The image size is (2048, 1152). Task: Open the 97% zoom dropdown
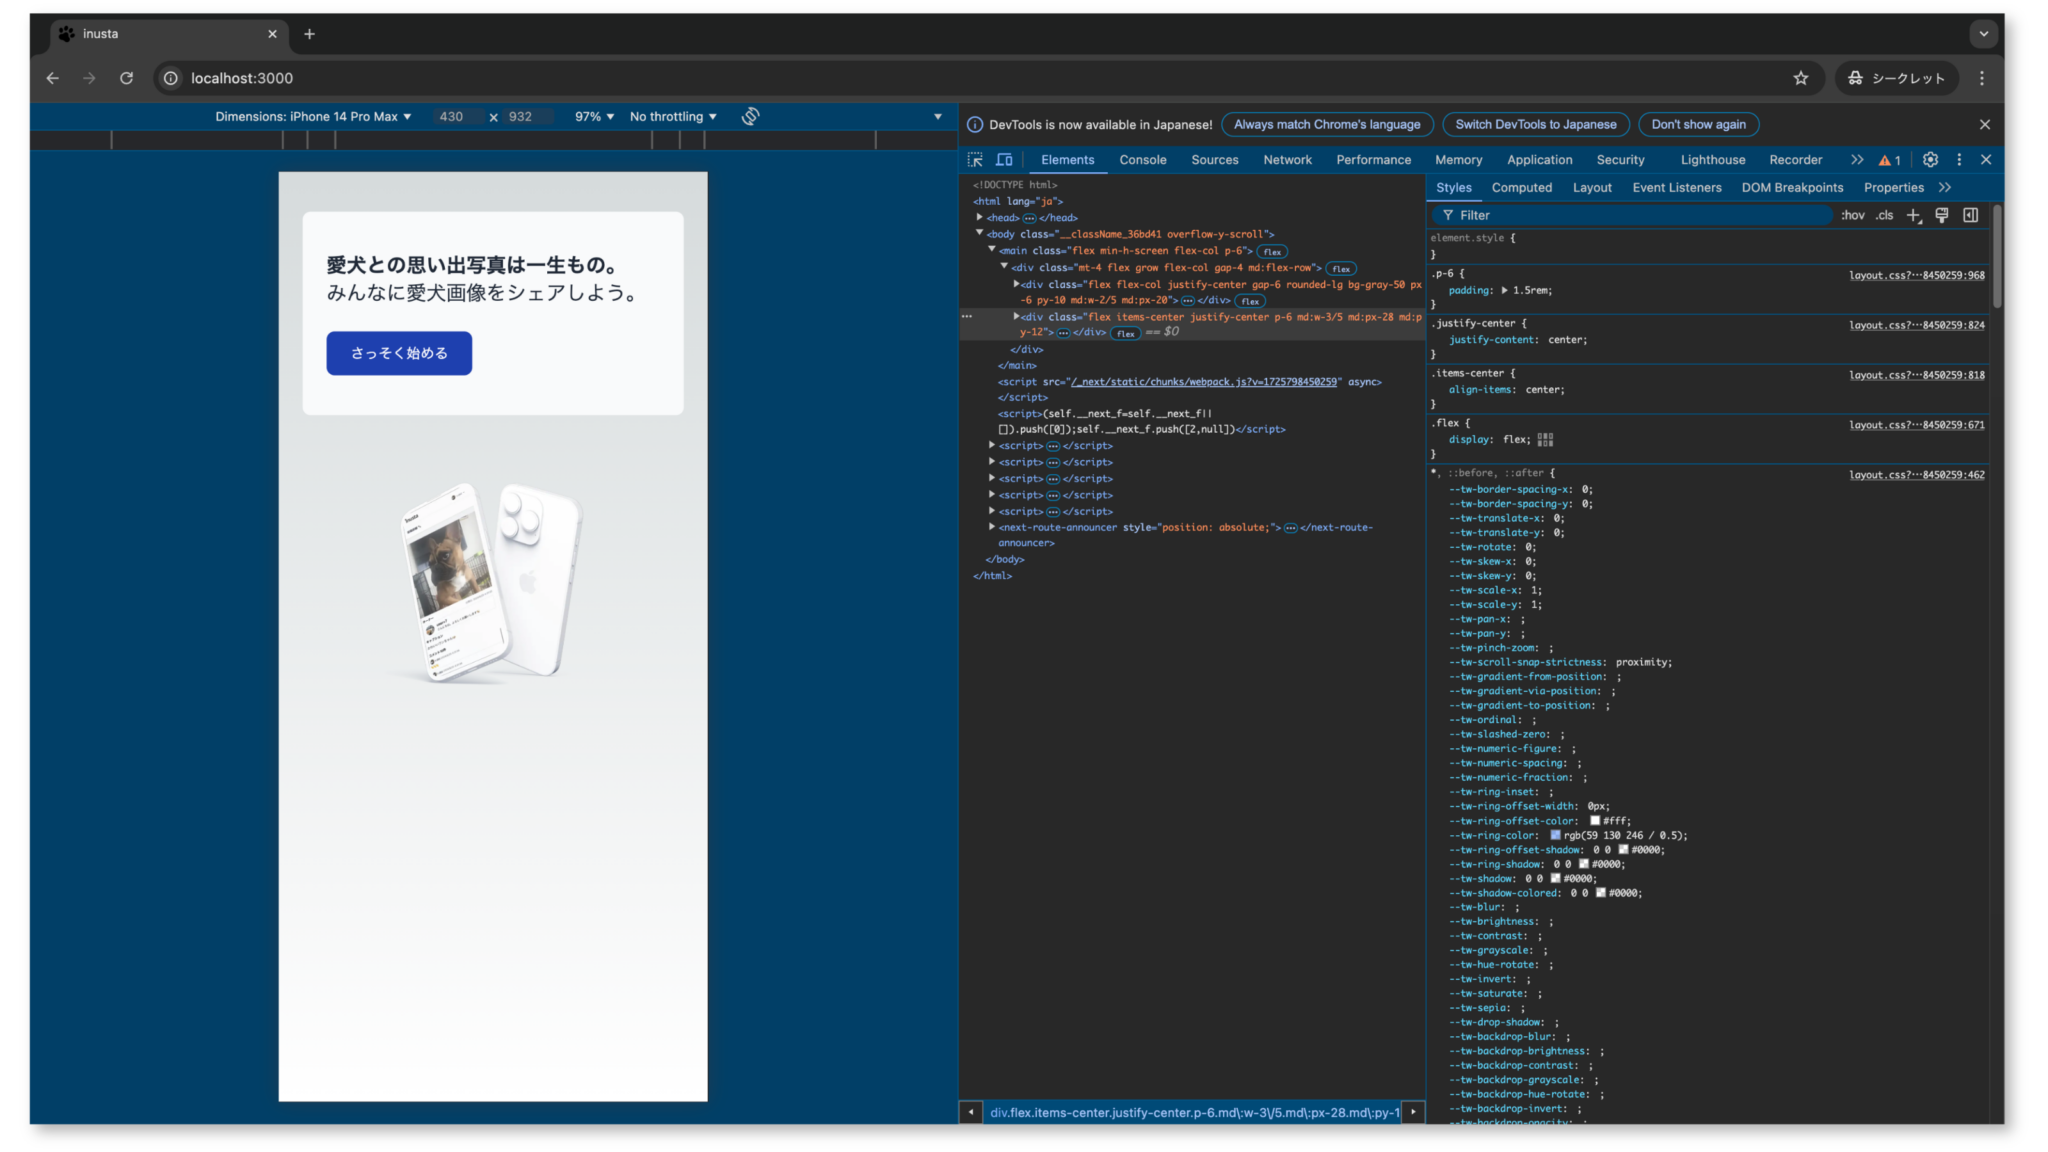point(594,117)
